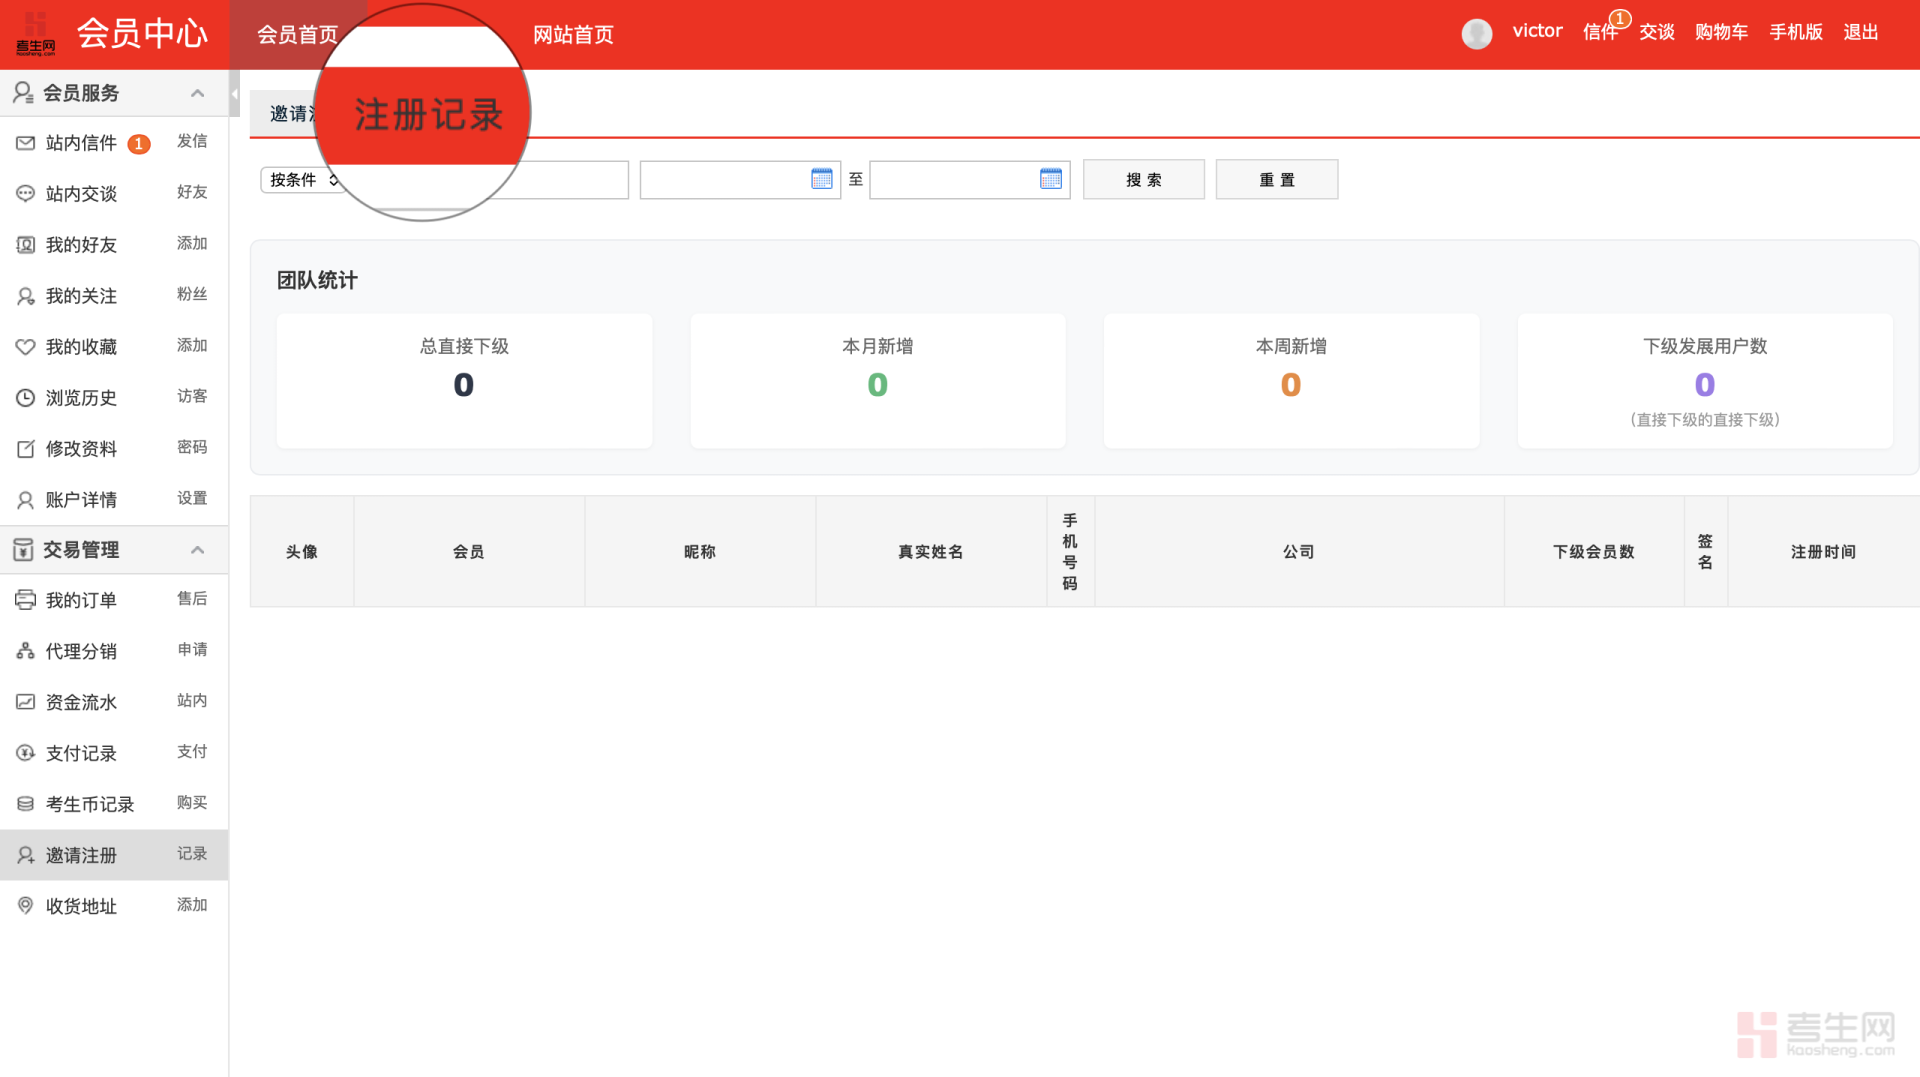Viewport: 1920px width, 1077px height.
Task: Collapse the 交易管理 sidebar section
Action: [197, 550]
